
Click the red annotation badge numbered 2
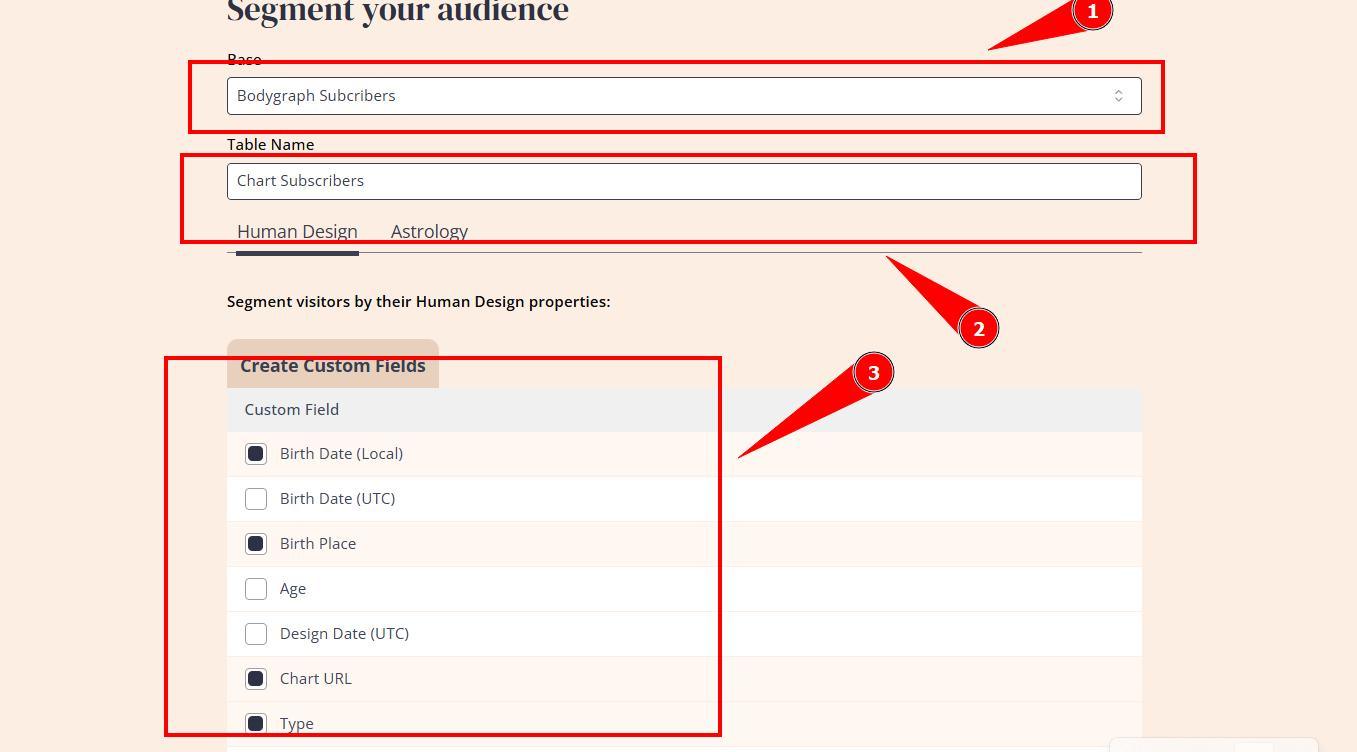(x=978, y=328)
